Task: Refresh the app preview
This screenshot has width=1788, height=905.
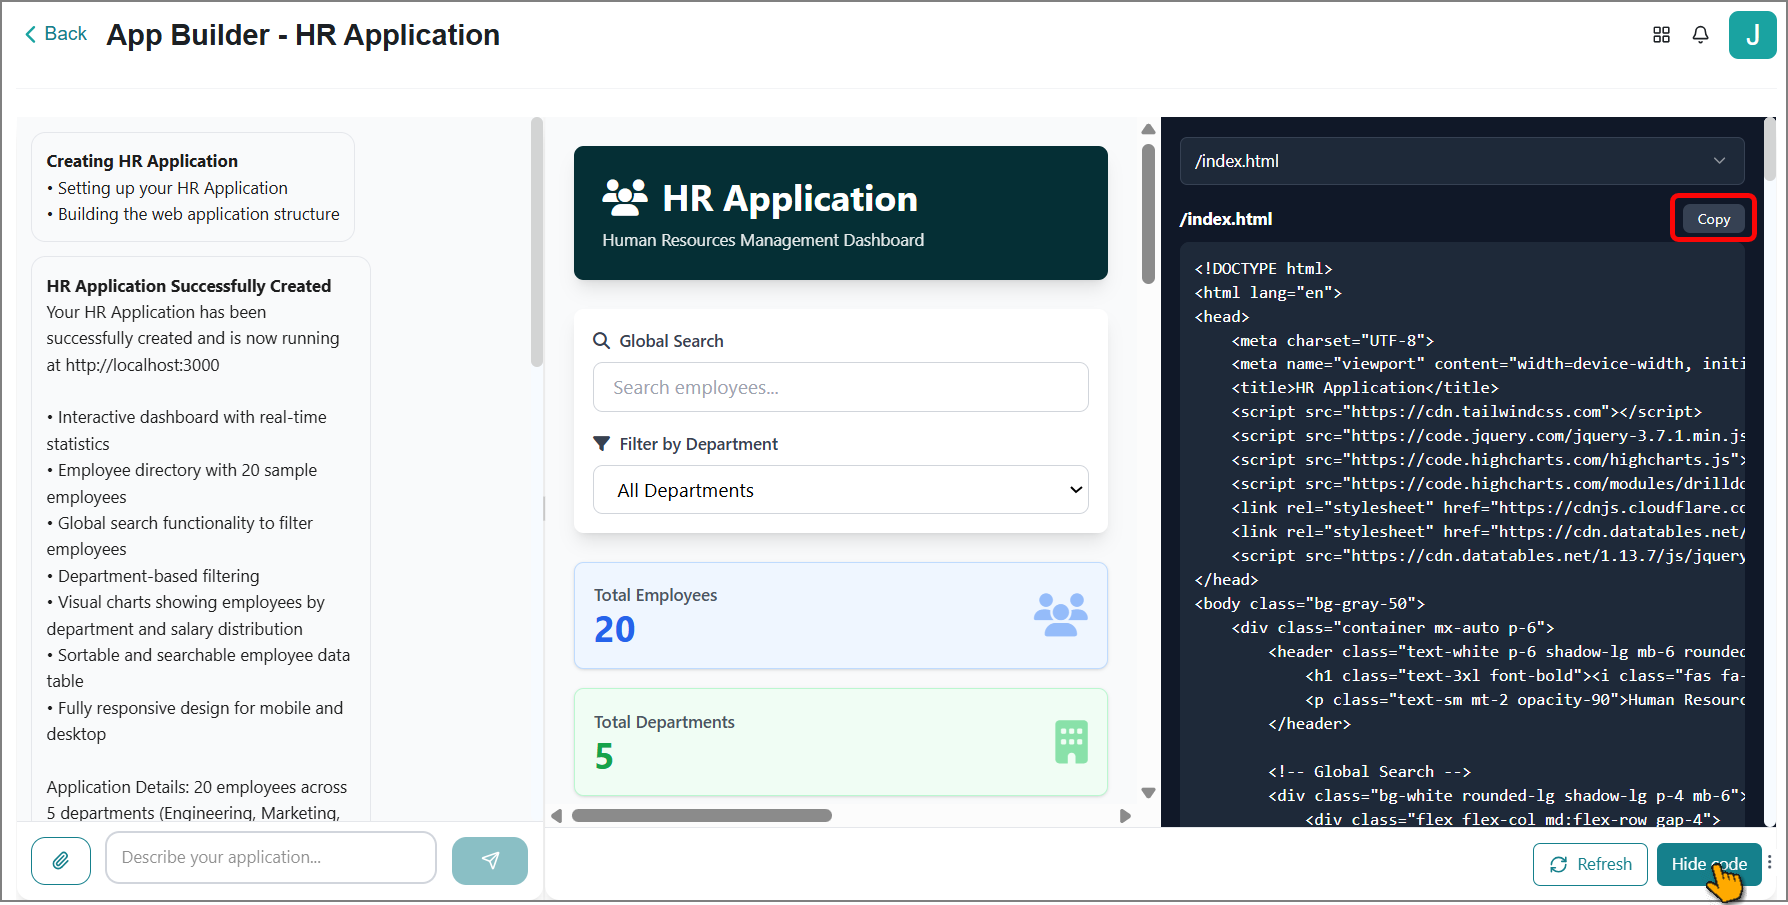Action: click(1590, 864)
